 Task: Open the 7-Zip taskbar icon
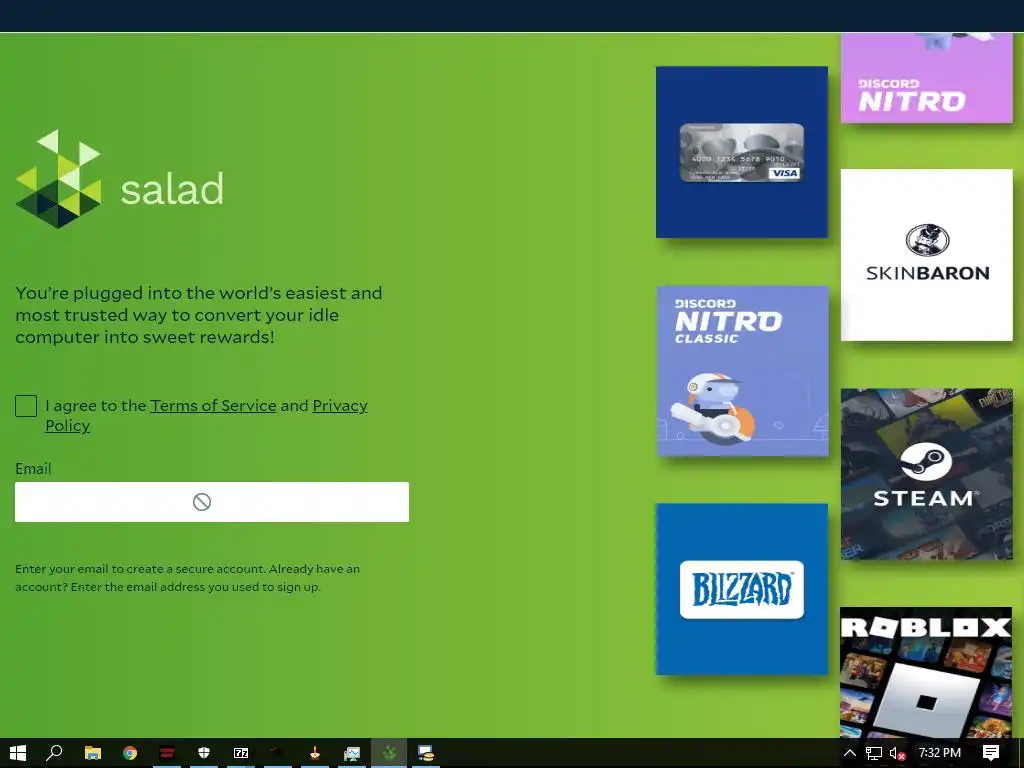(241, 753)
